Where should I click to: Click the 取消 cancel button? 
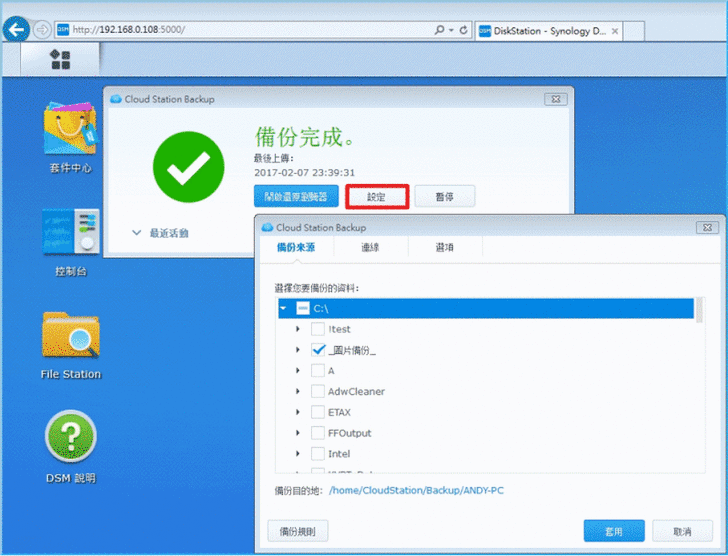coord(682,531)
